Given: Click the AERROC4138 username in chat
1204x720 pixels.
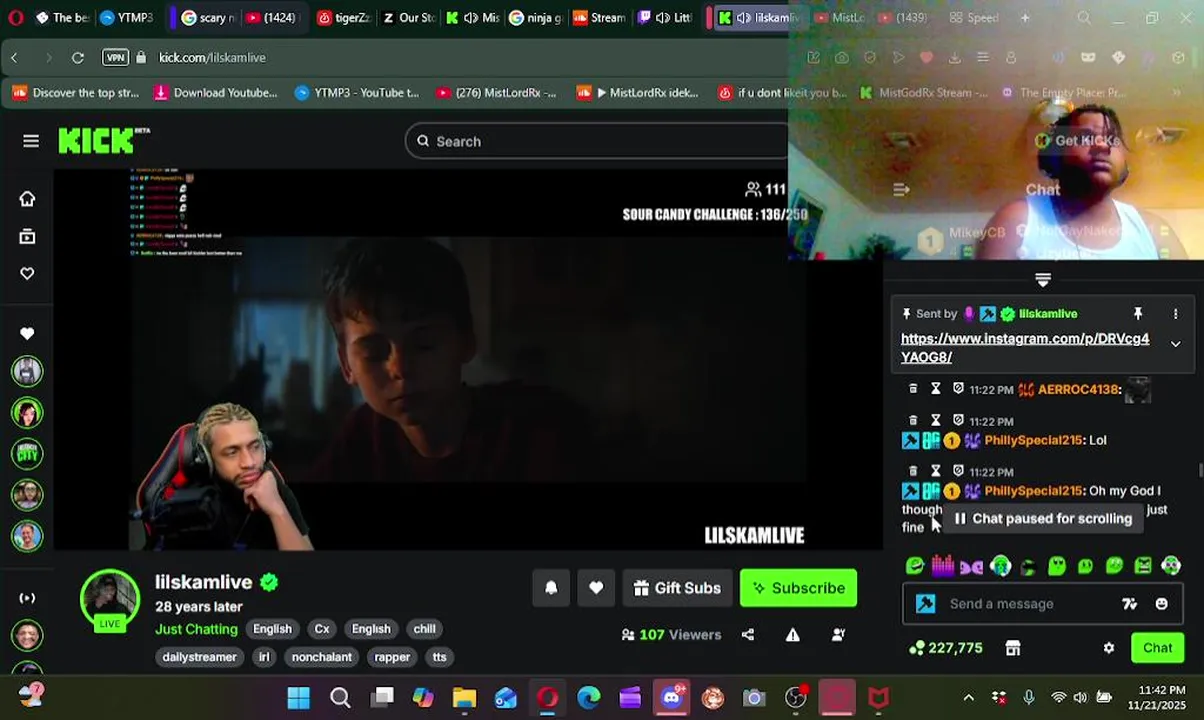Looking at the screenshot, I should [x=1078, y=389].
